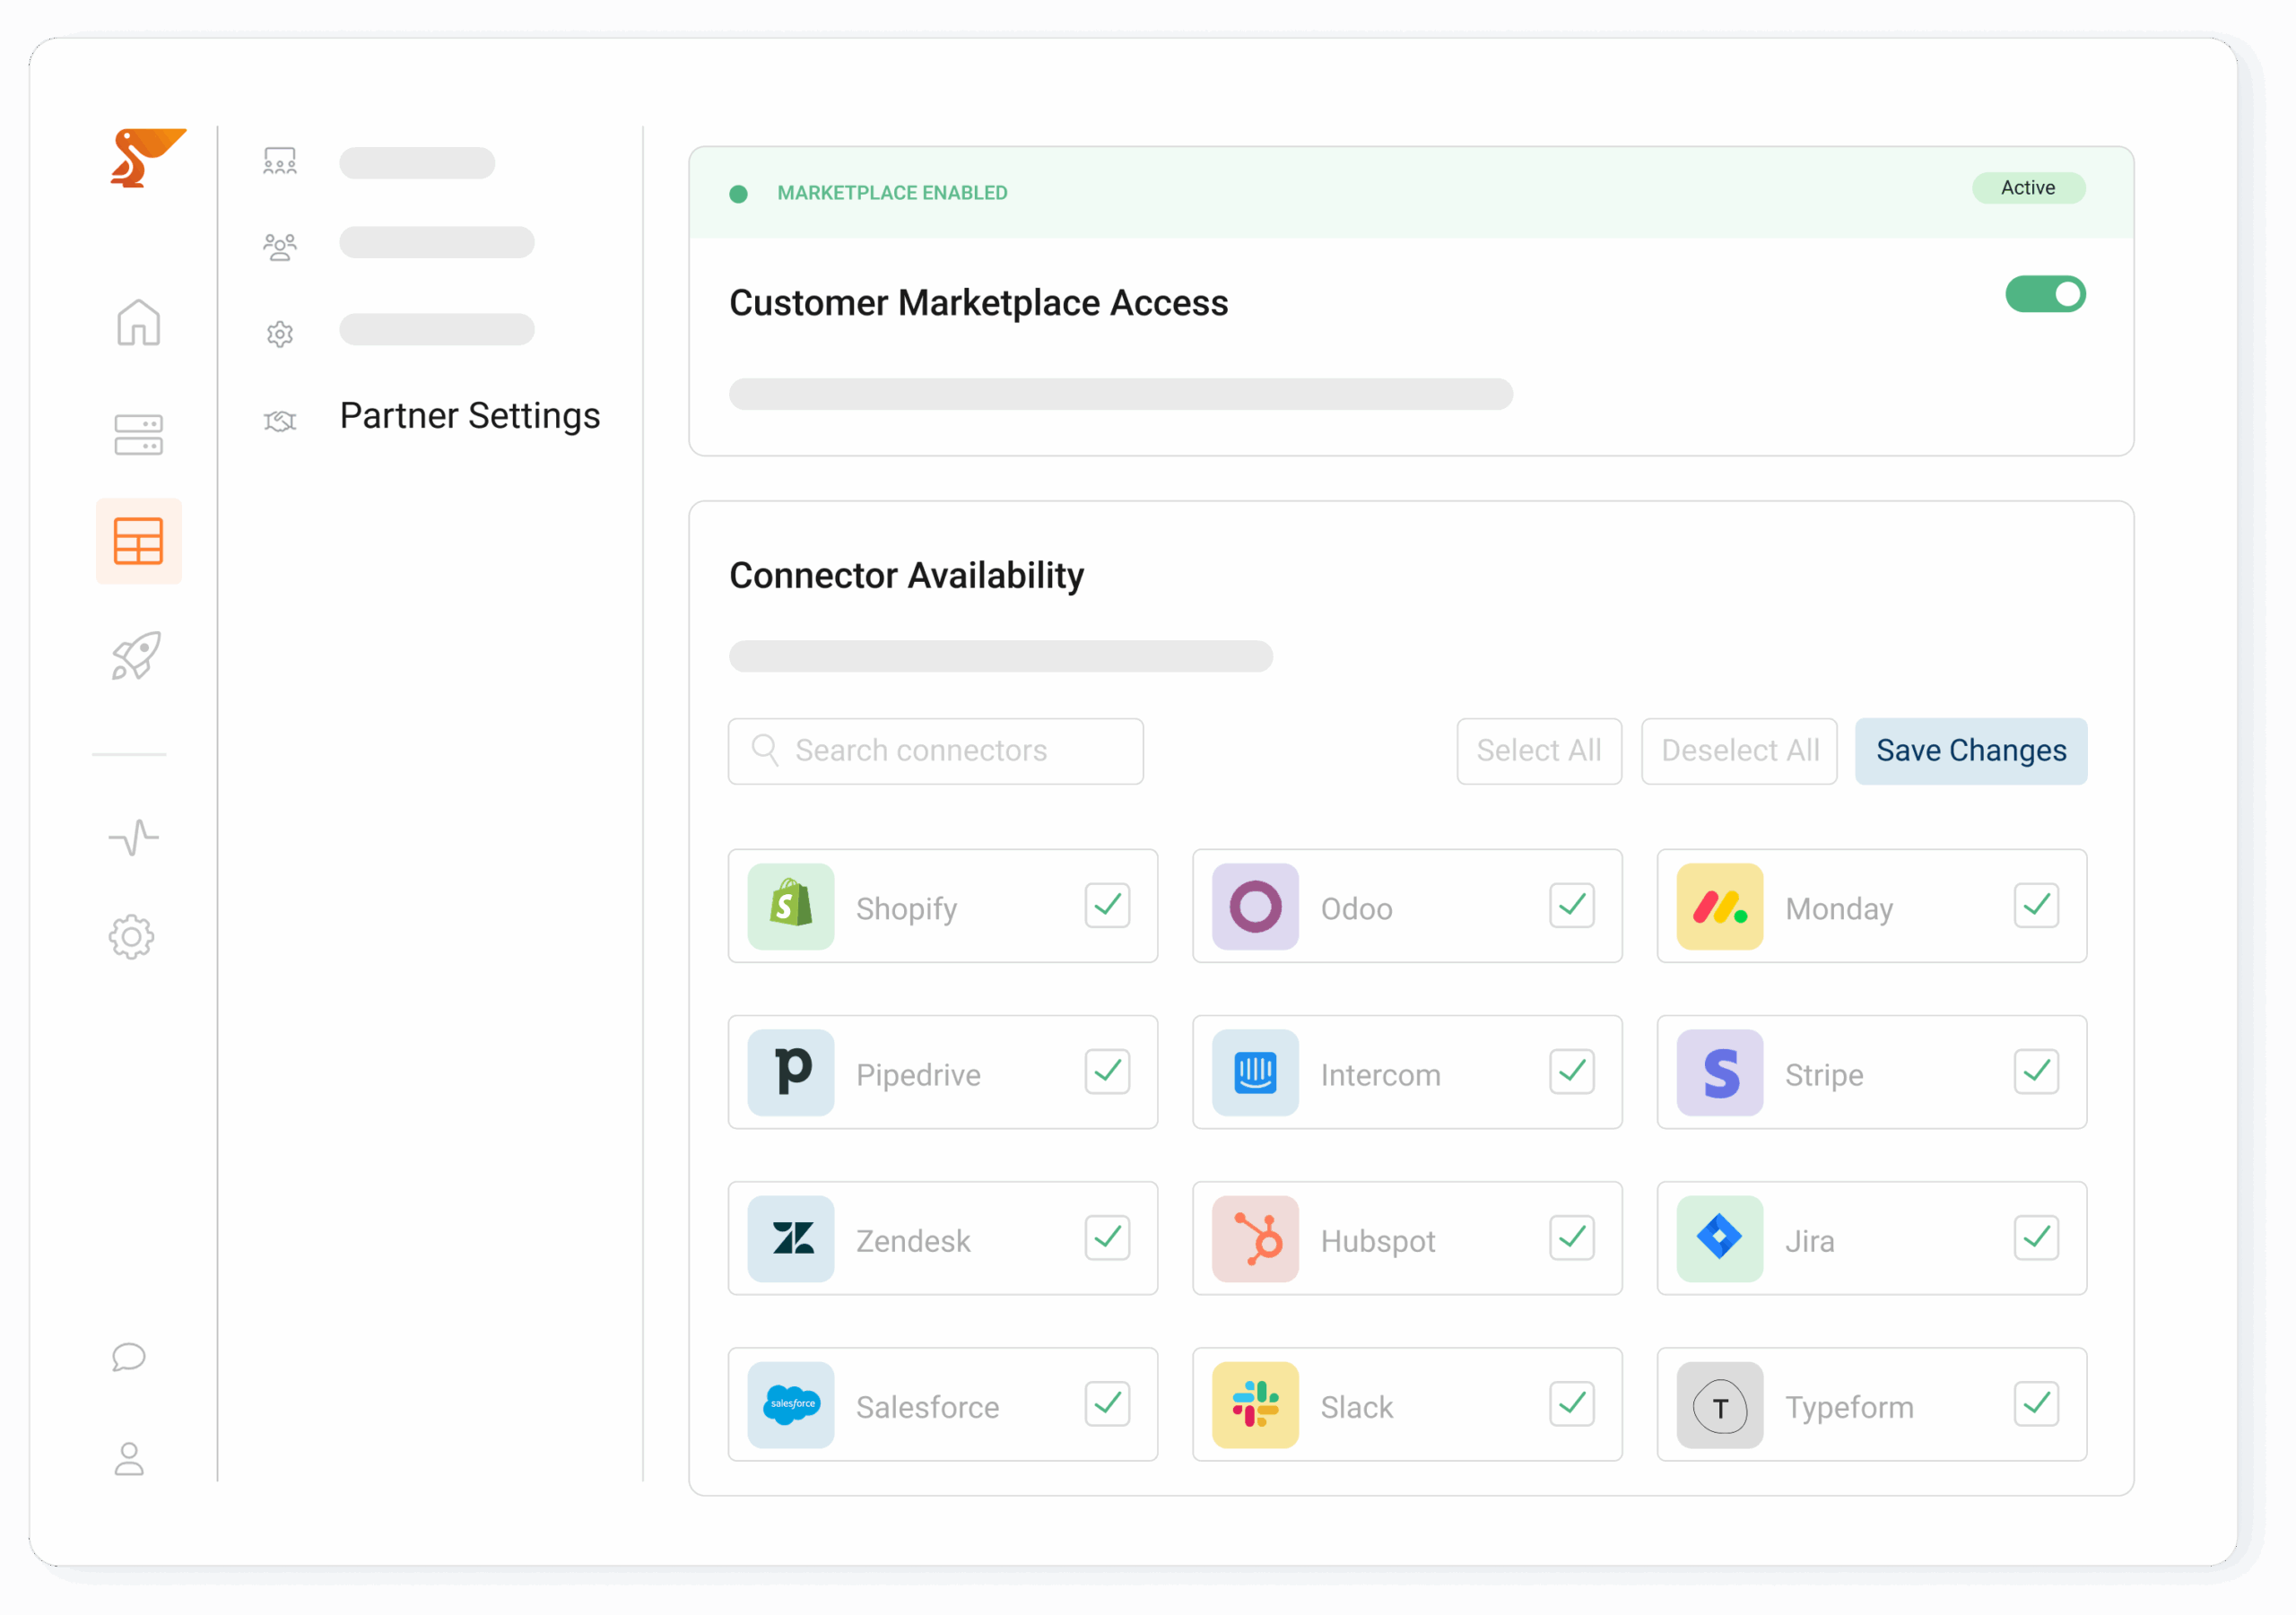Image resolution: width=2296 pixels, height=1615 pixels.
Task: Uncheck the Stripe connector checkbox
Action: tap(2036, 1071)
